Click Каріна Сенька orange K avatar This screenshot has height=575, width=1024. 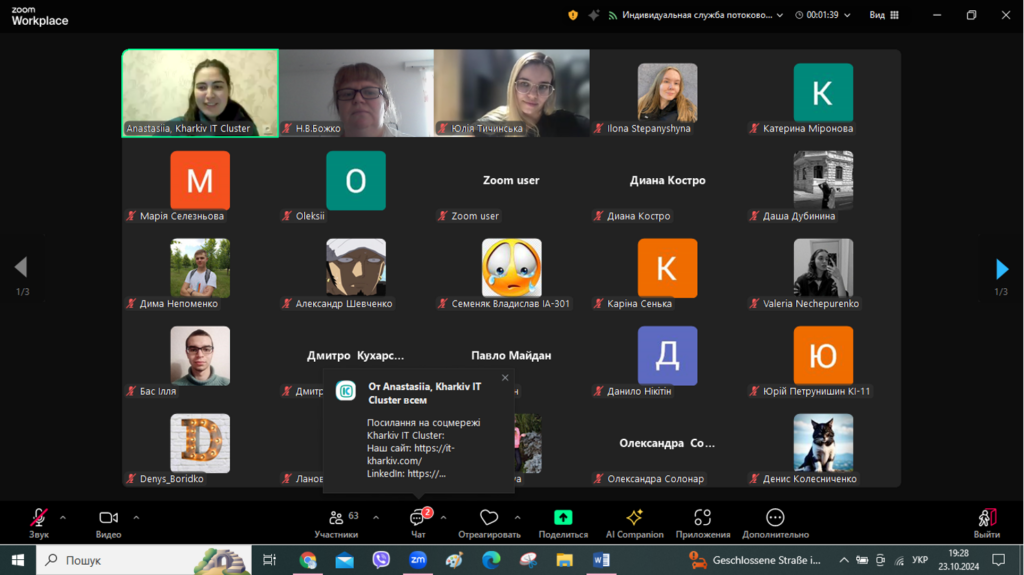point(667,268)
